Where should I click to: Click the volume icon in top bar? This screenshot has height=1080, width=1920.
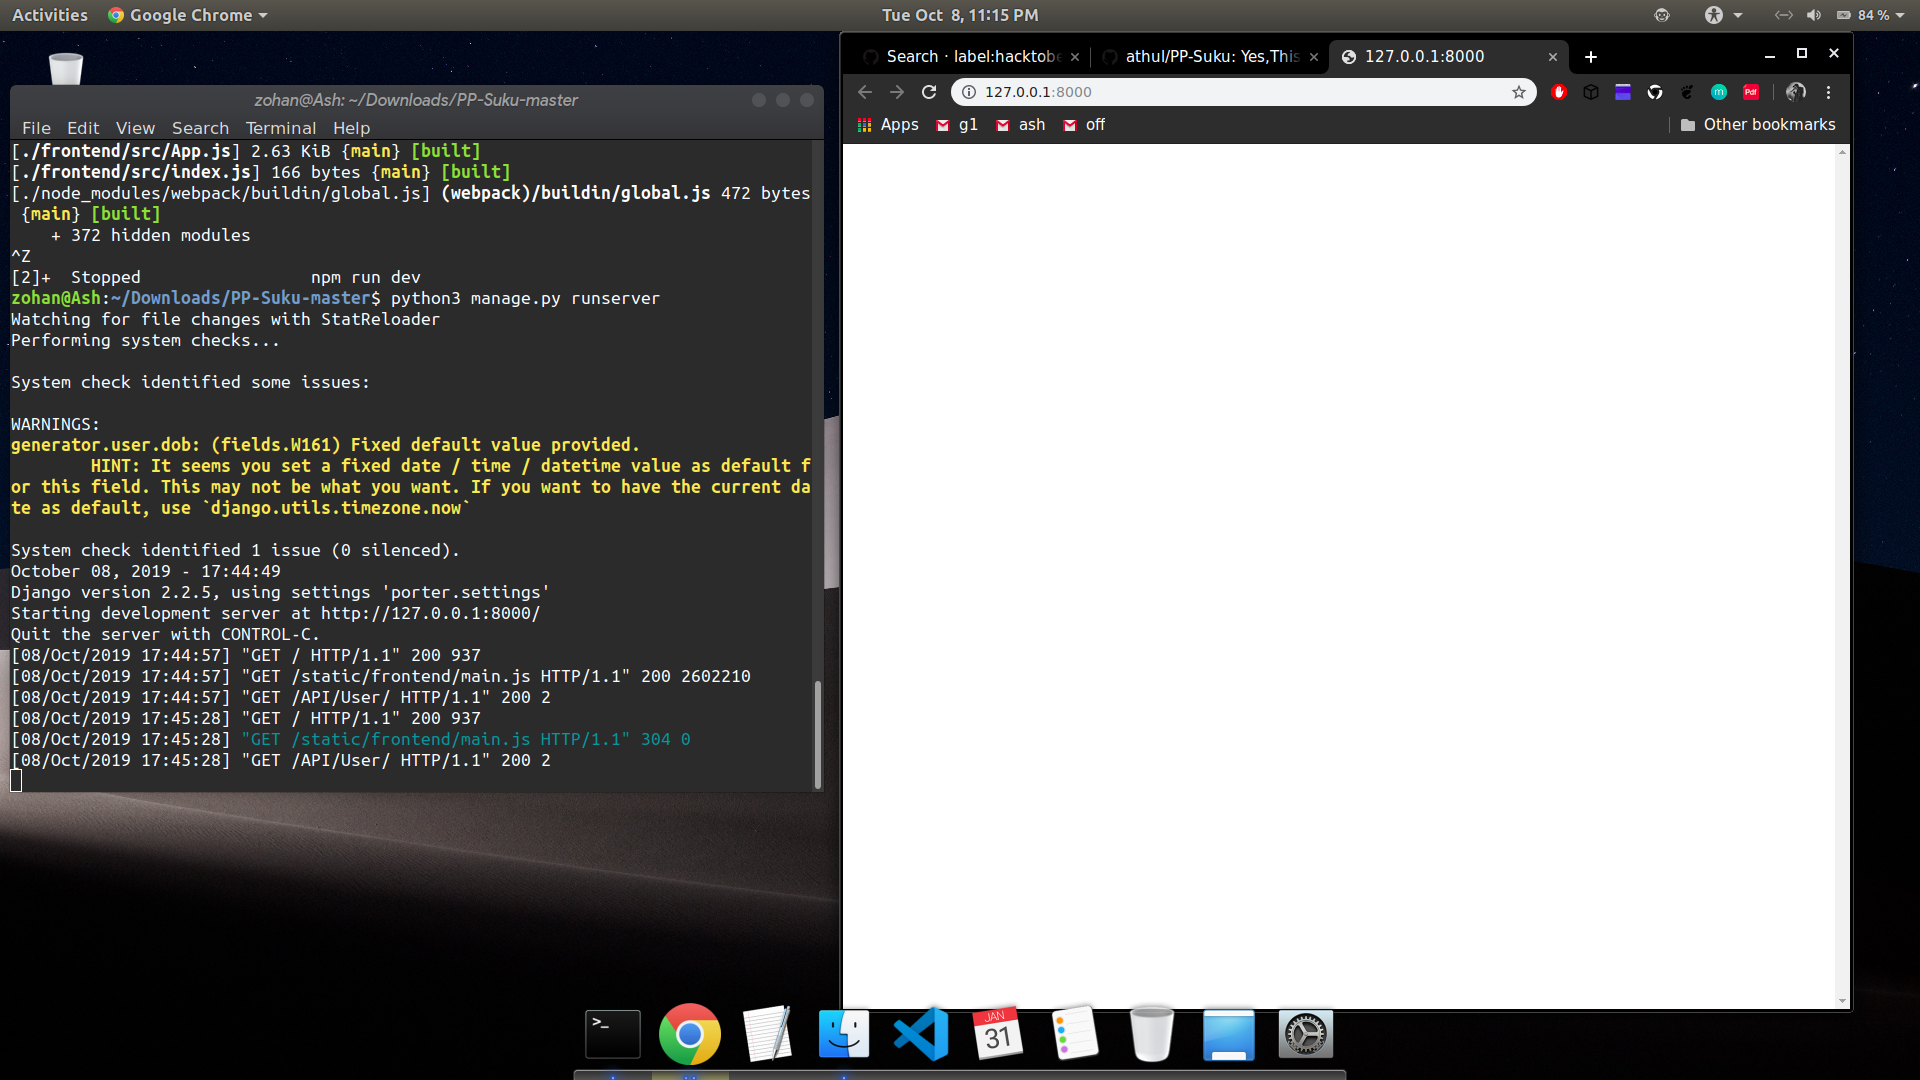pyautogui.click(x=1814, y=15)
